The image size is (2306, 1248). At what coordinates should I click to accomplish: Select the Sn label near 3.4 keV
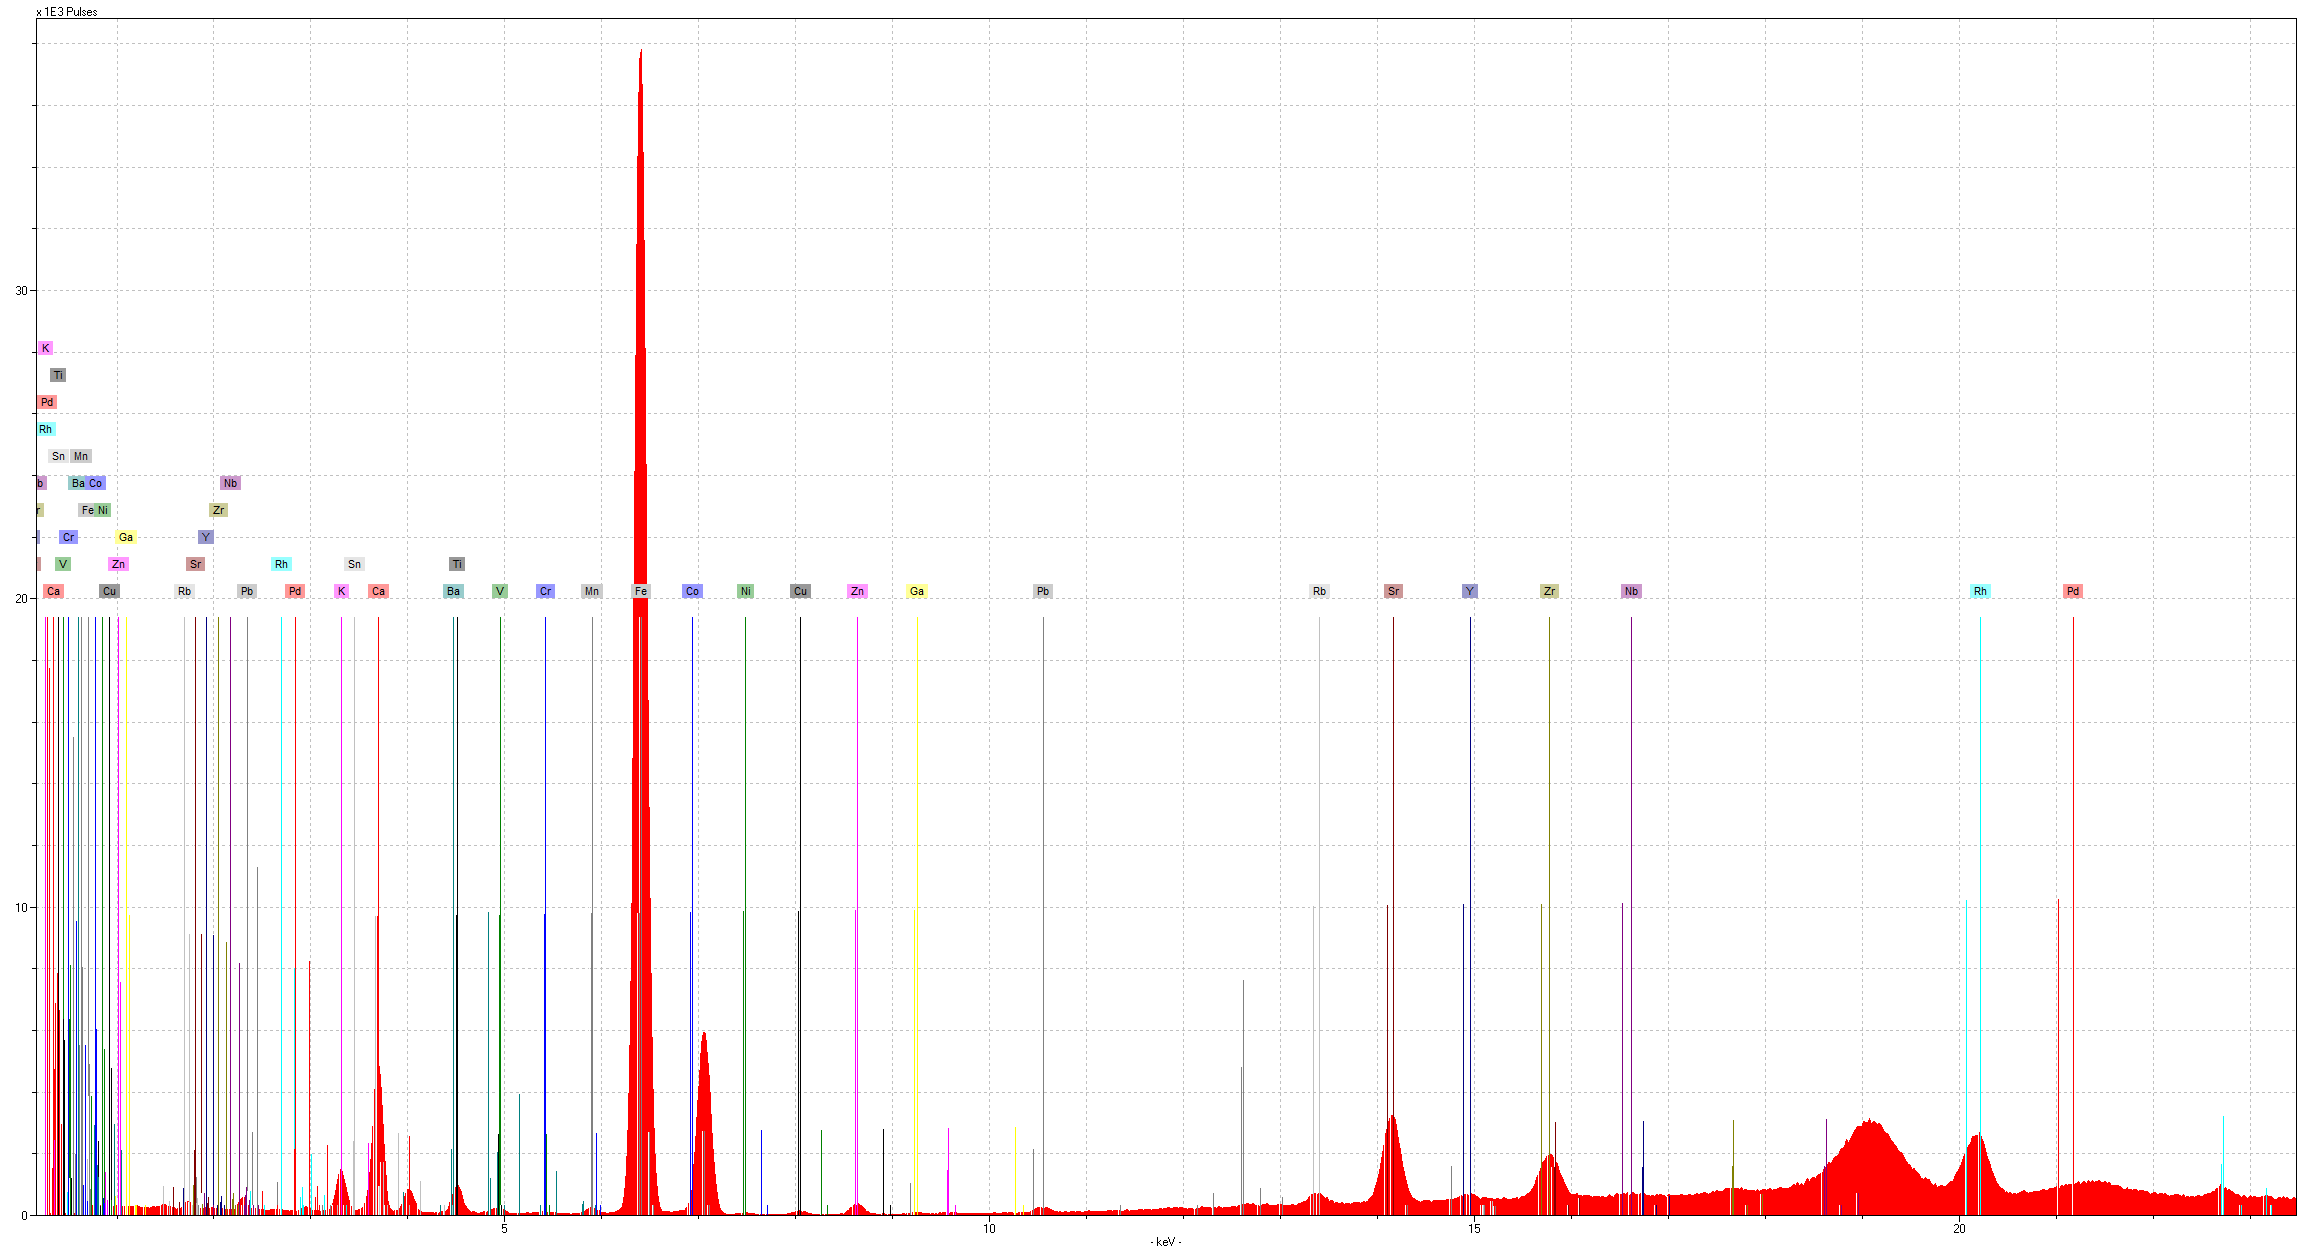point(354,564)
